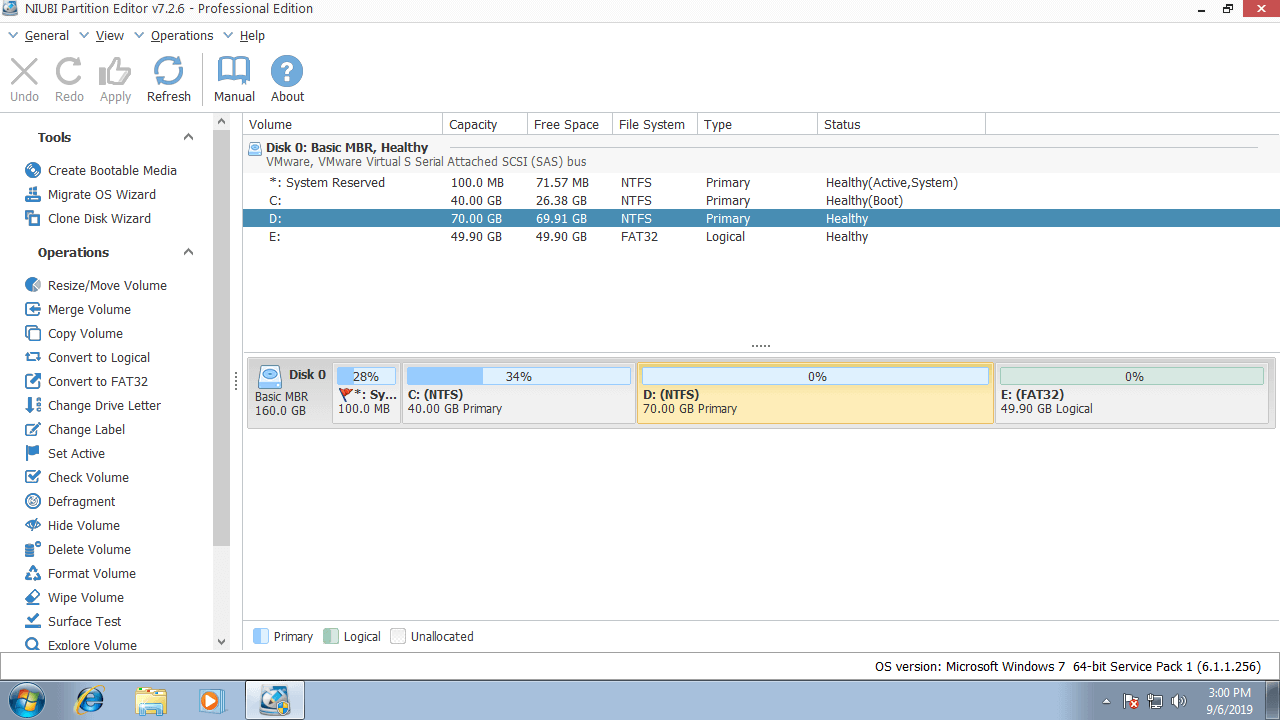Select the C: partition usage bar
Image resolution: width=1280 pixels, height=720 pixels.
click(x=518, y=377)
